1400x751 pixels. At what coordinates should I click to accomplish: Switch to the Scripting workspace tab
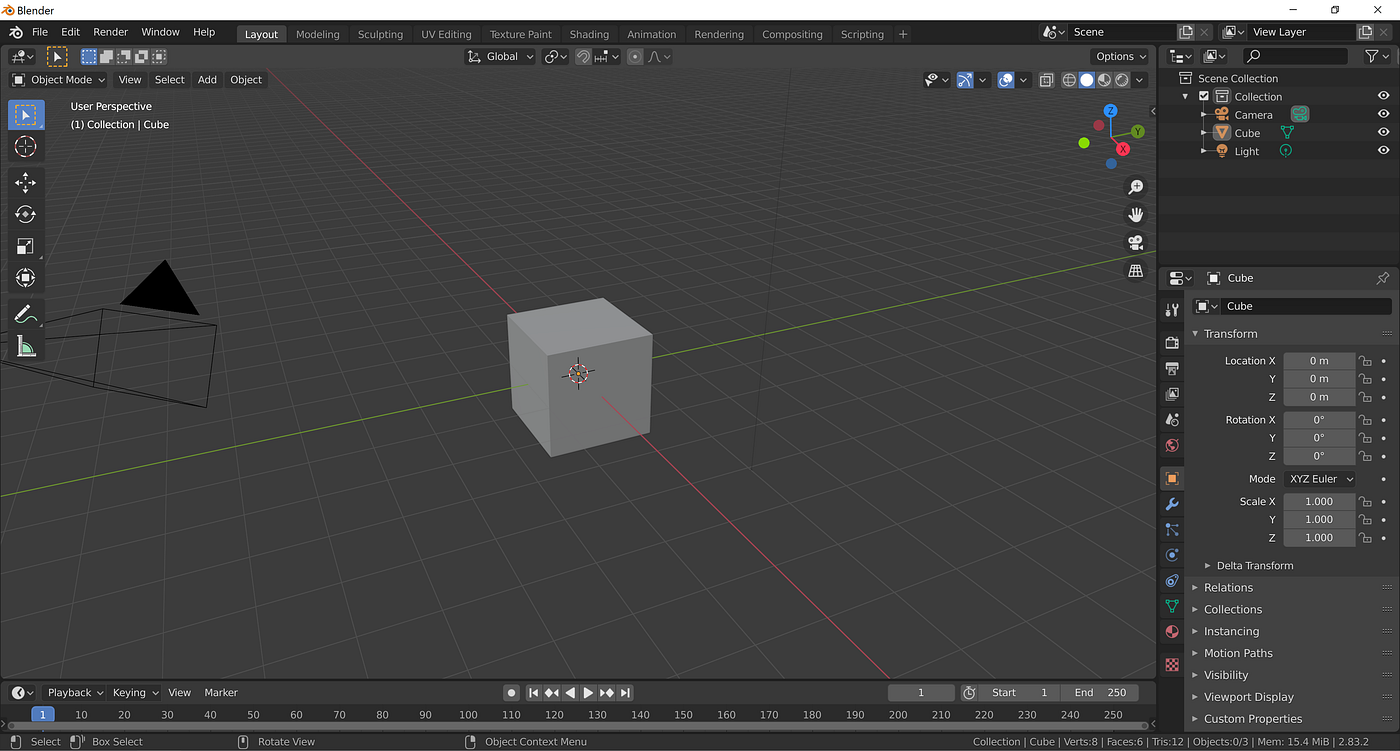pos(862,34)
